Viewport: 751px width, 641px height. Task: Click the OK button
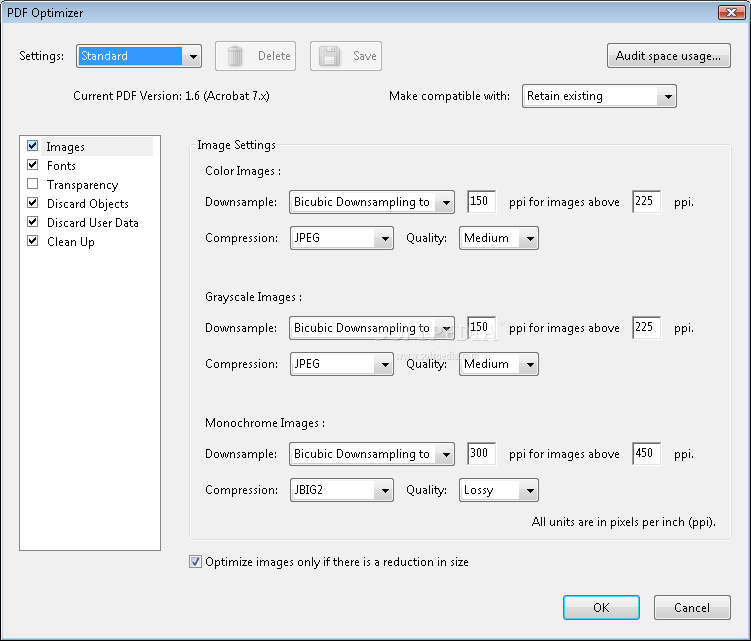(601, 607)
